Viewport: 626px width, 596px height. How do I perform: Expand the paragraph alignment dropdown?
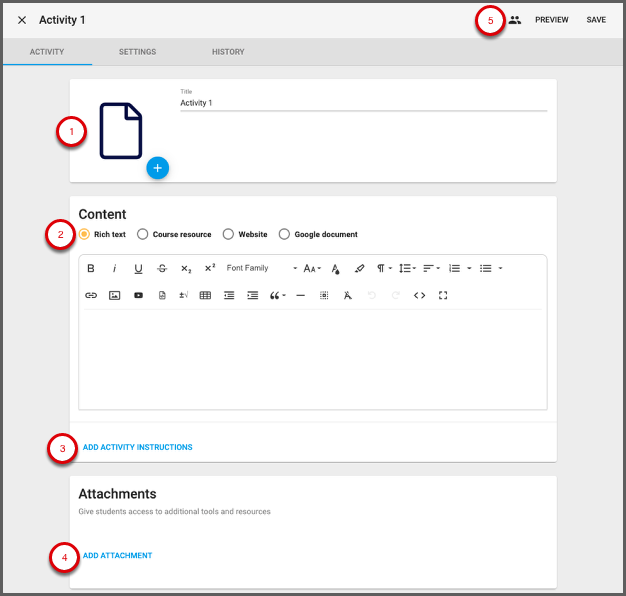[x=431, y=268]
